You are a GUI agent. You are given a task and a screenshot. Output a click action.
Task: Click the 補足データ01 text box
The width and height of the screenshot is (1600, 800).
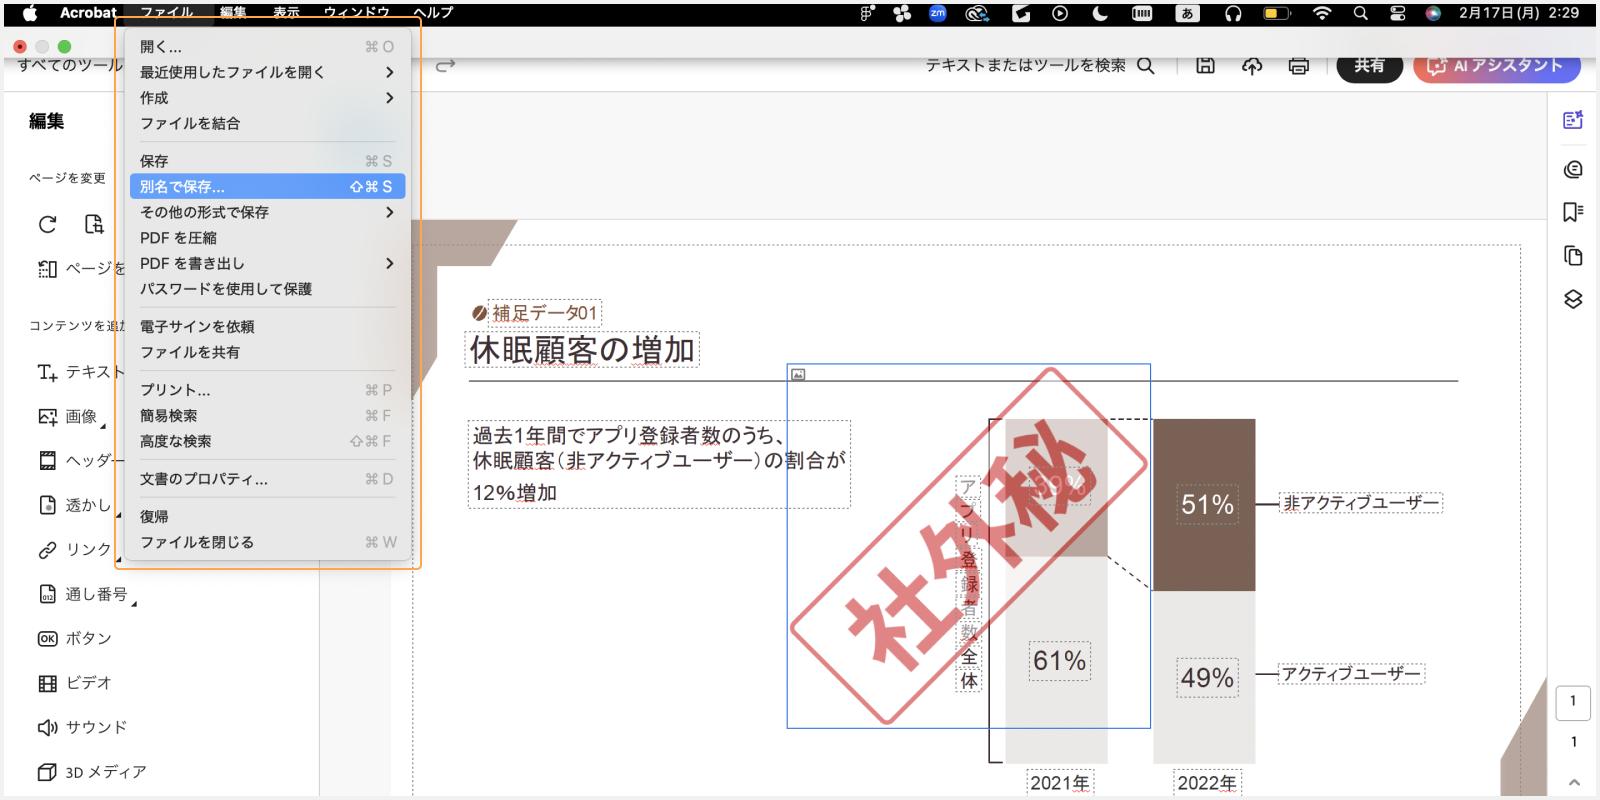click(545, 313)
